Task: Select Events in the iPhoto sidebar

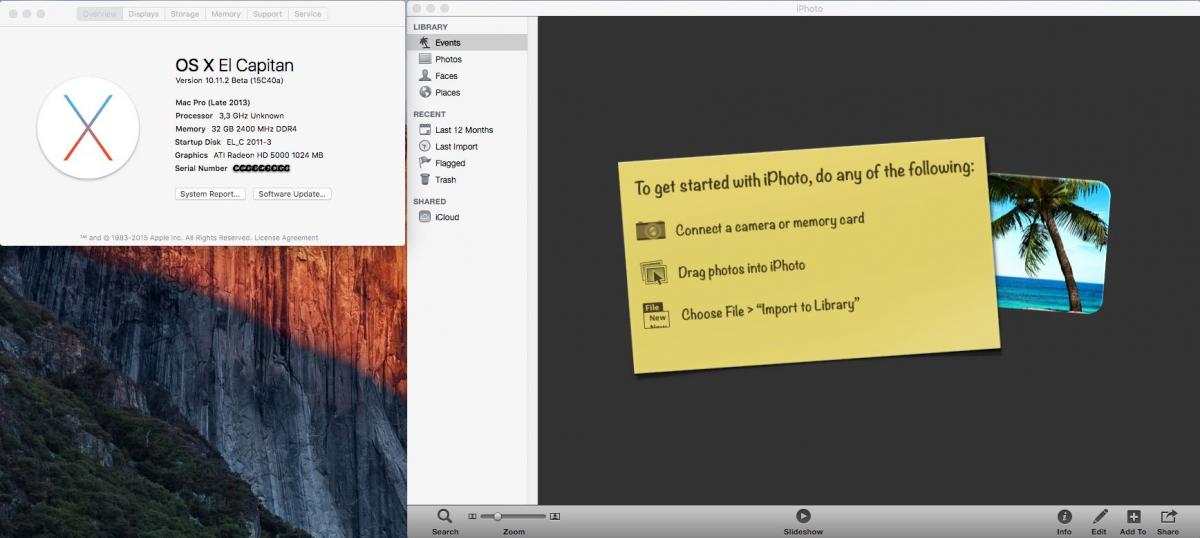Action: point(467,43)
